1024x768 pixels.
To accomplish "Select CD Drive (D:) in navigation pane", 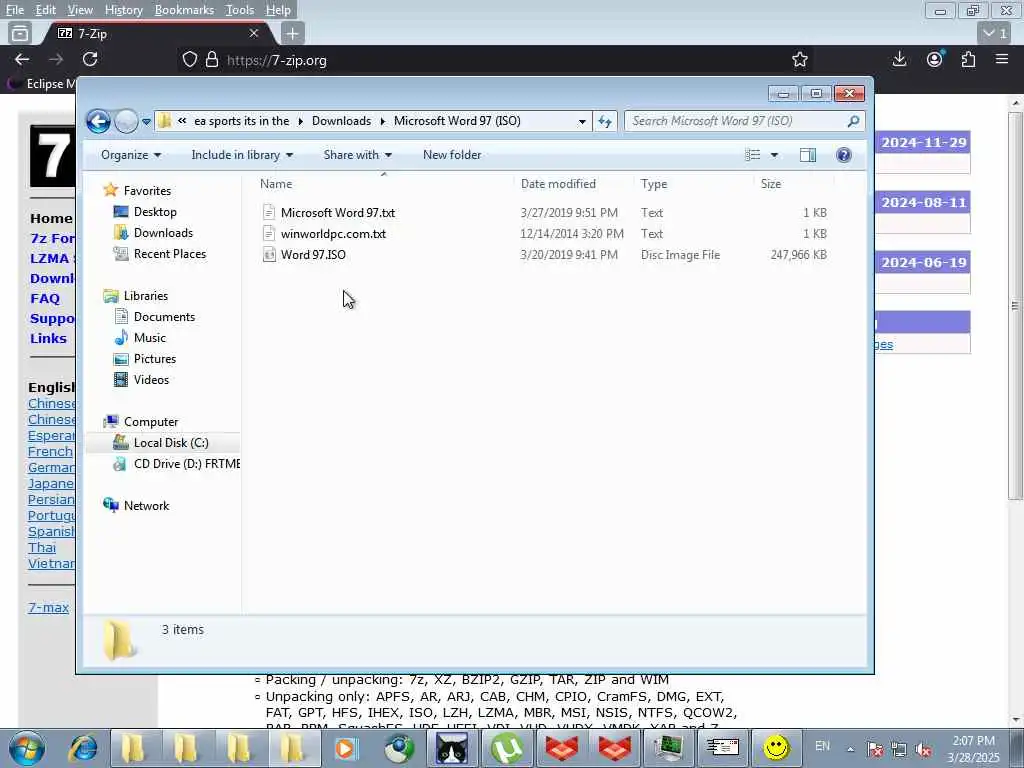I will coord(176,464).
